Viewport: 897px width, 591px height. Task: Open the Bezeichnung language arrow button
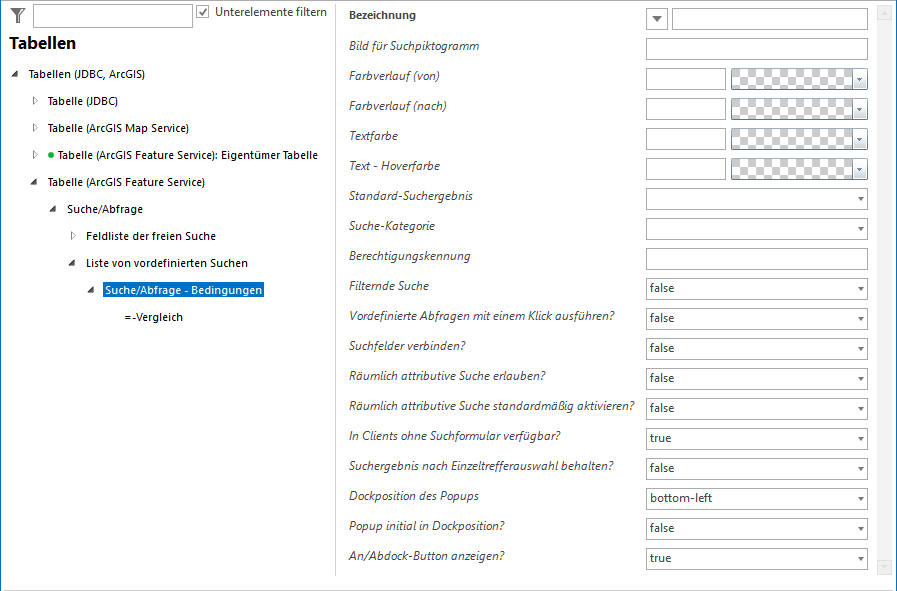click(657, 19)
